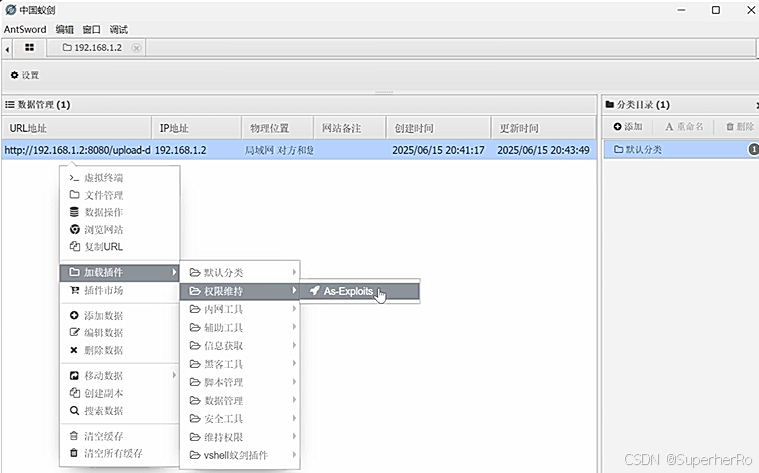759x473 pixels.
Task: Expand the 权限维持 submenu arrow
Action: click(294, 290)
